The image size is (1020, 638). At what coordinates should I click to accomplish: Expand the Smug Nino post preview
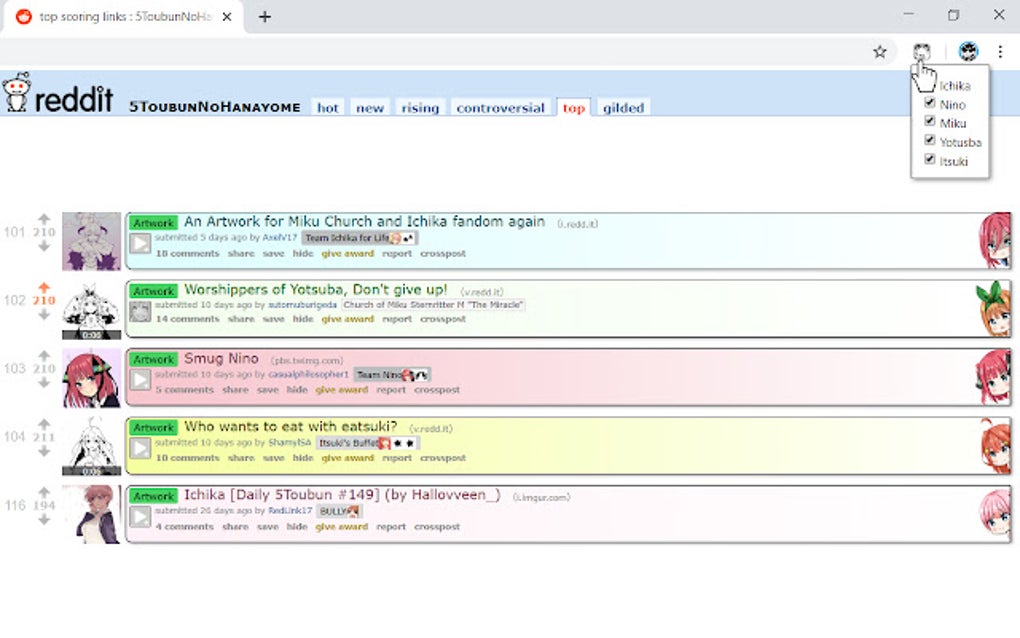pyautogui.click(x=140, y=378)
